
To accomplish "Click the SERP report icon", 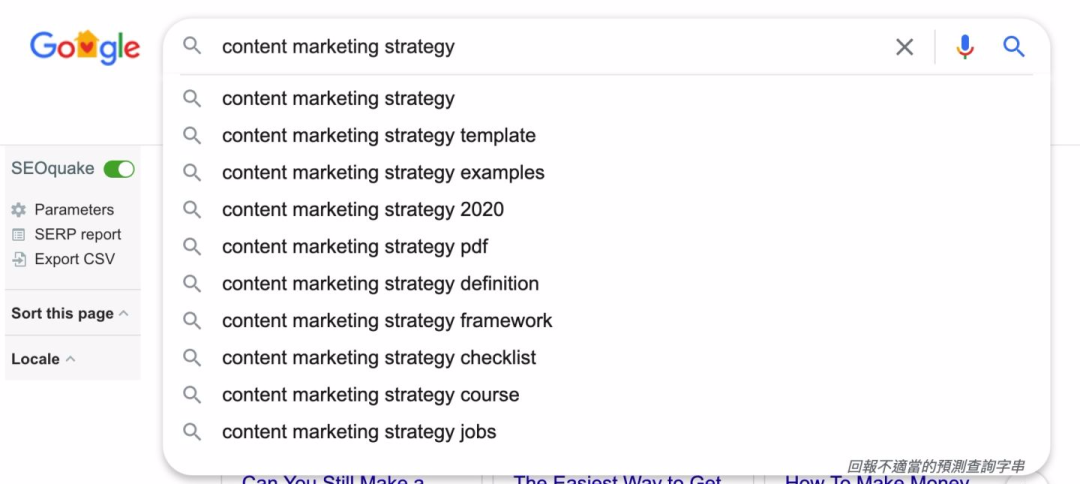I will (x=18, y=235).
